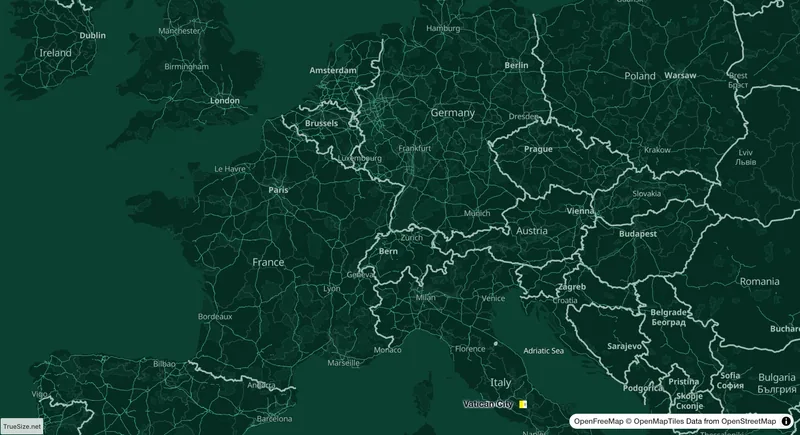Click the France country label

[268, 262]
